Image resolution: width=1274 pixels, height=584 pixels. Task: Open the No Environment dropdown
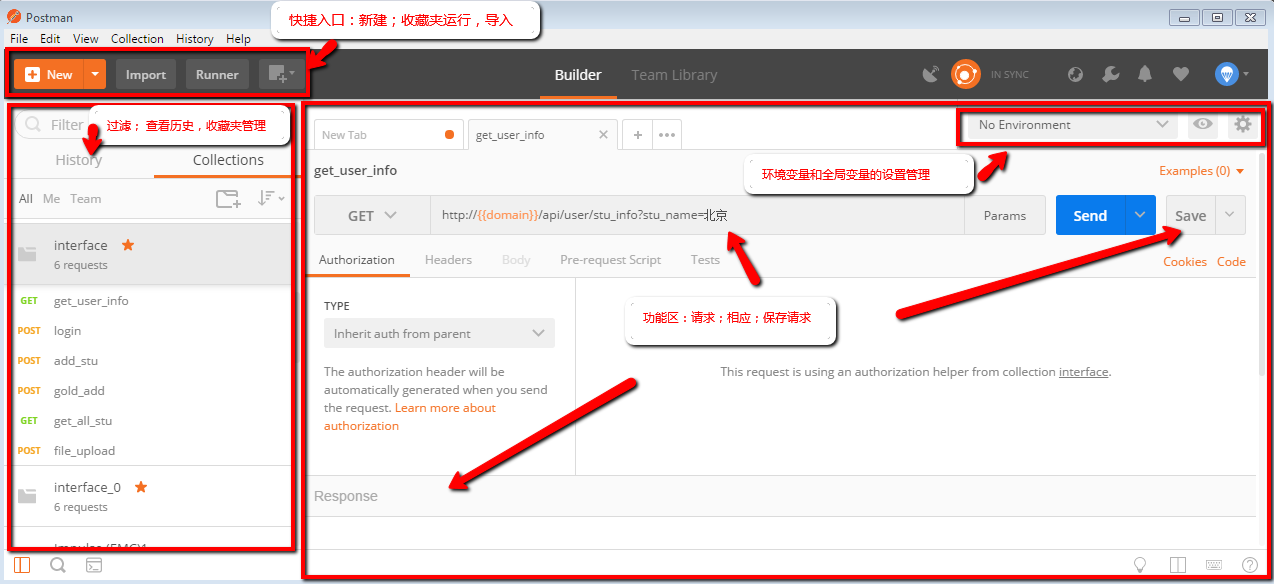click(1072, 125)
